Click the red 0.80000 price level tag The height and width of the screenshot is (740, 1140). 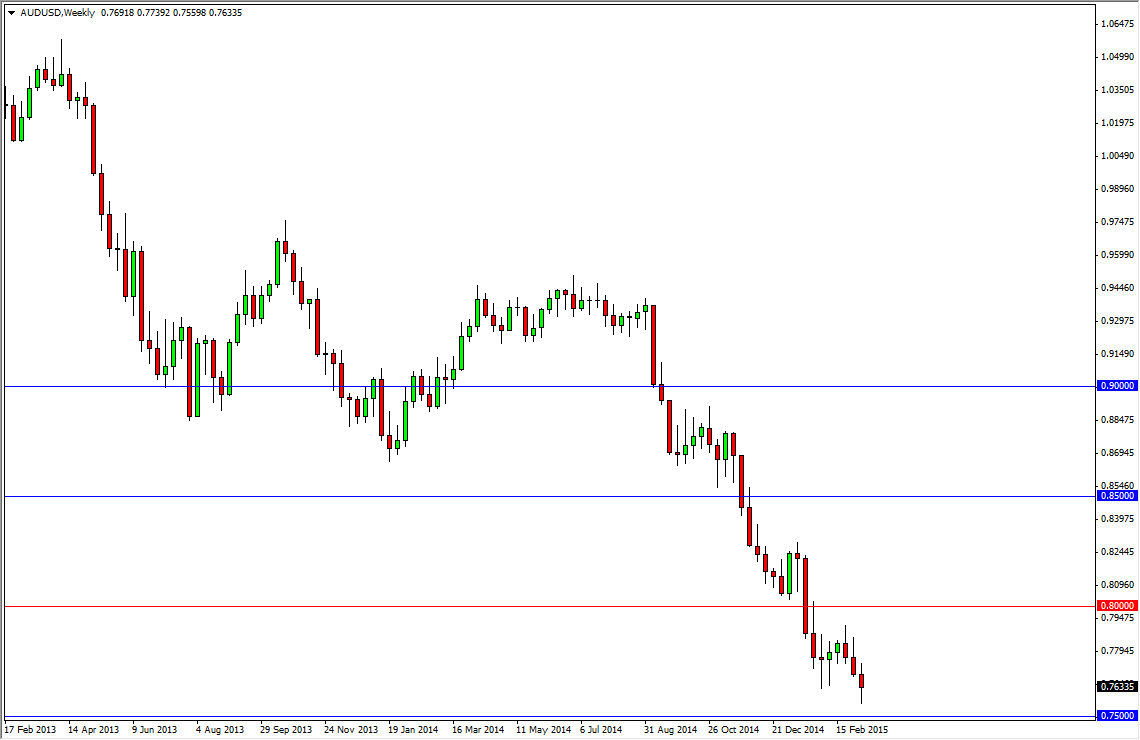1117,606
